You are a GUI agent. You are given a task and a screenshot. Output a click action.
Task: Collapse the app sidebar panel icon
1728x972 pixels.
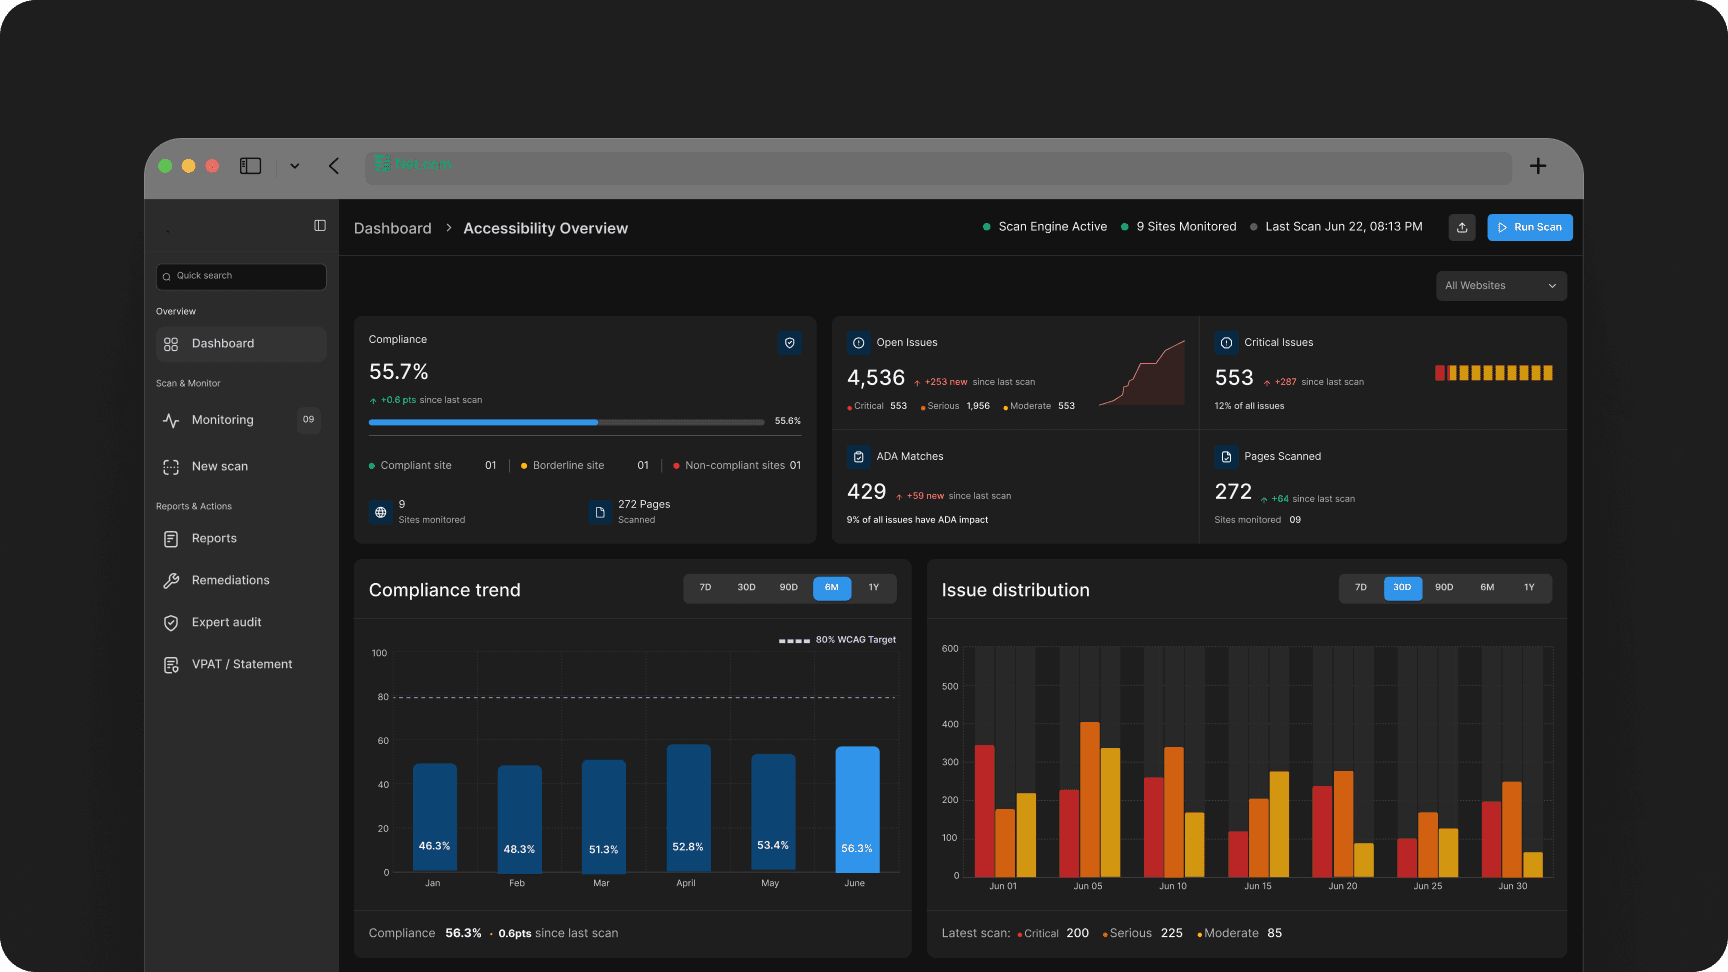[320, 226]
